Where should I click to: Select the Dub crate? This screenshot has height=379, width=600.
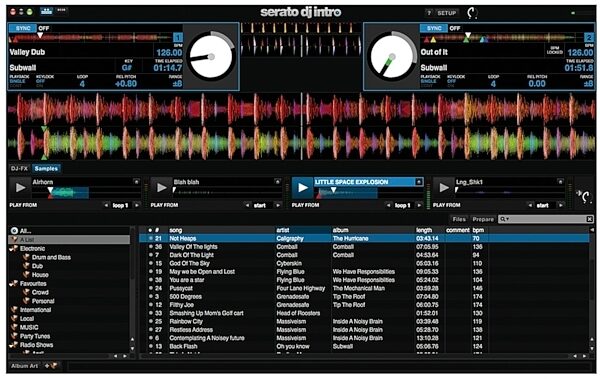coord(37,266)
